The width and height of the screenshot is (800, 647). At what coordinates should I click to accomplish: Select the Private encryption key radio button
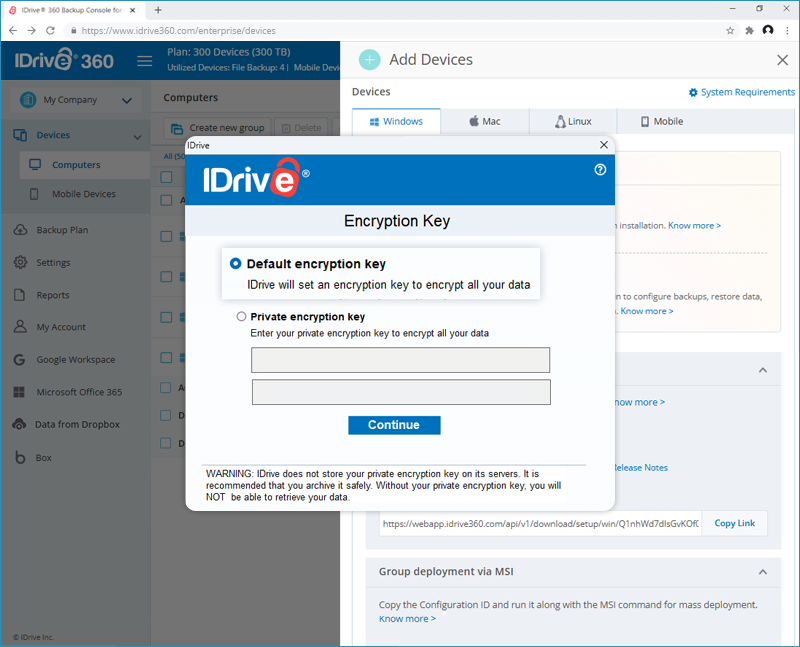241,316
